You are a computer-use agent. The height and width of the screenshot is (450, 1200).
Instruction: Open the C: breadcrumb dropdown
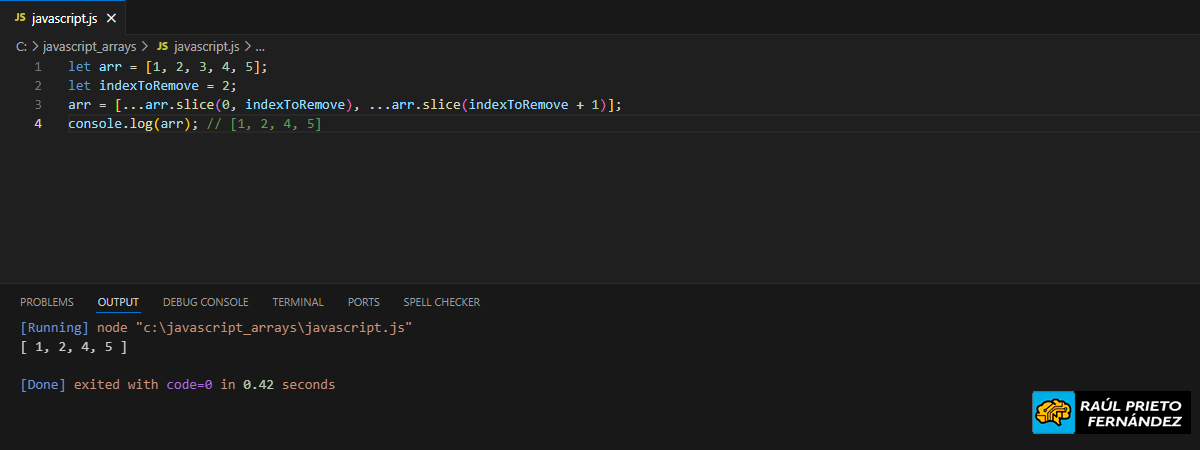pos(21,47)
